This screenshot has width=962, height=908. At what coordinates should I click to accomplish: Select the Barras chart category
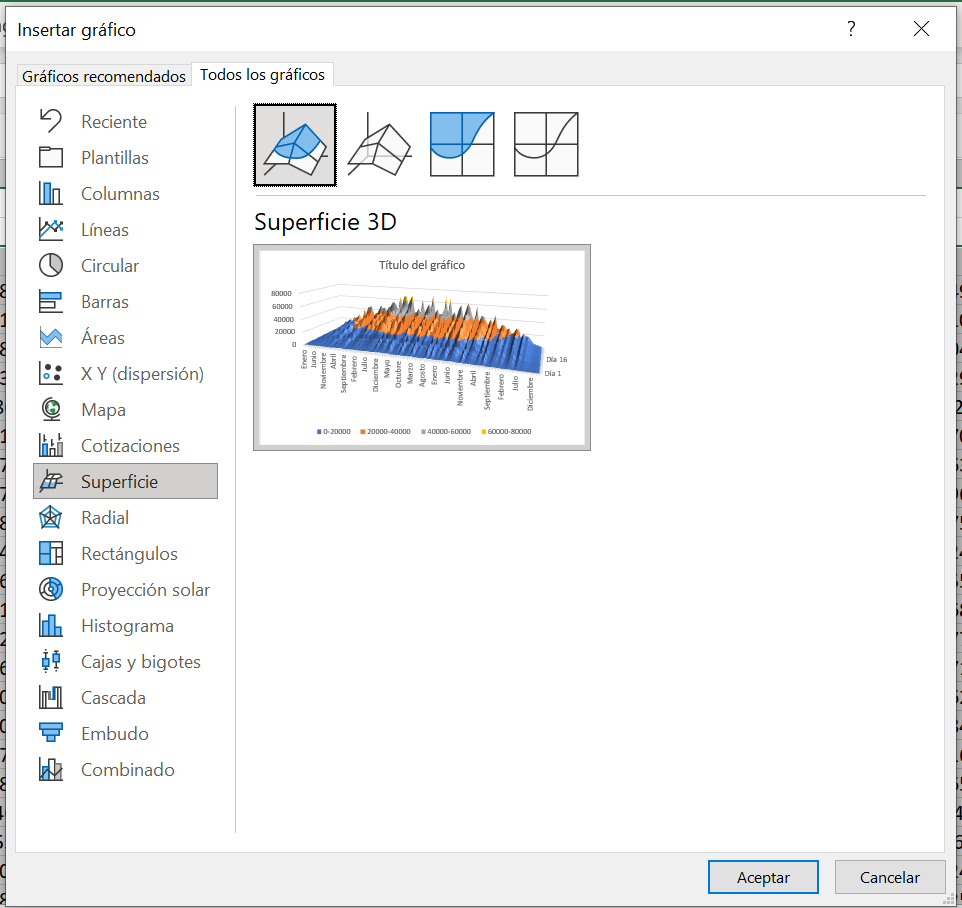coord(125,302)
